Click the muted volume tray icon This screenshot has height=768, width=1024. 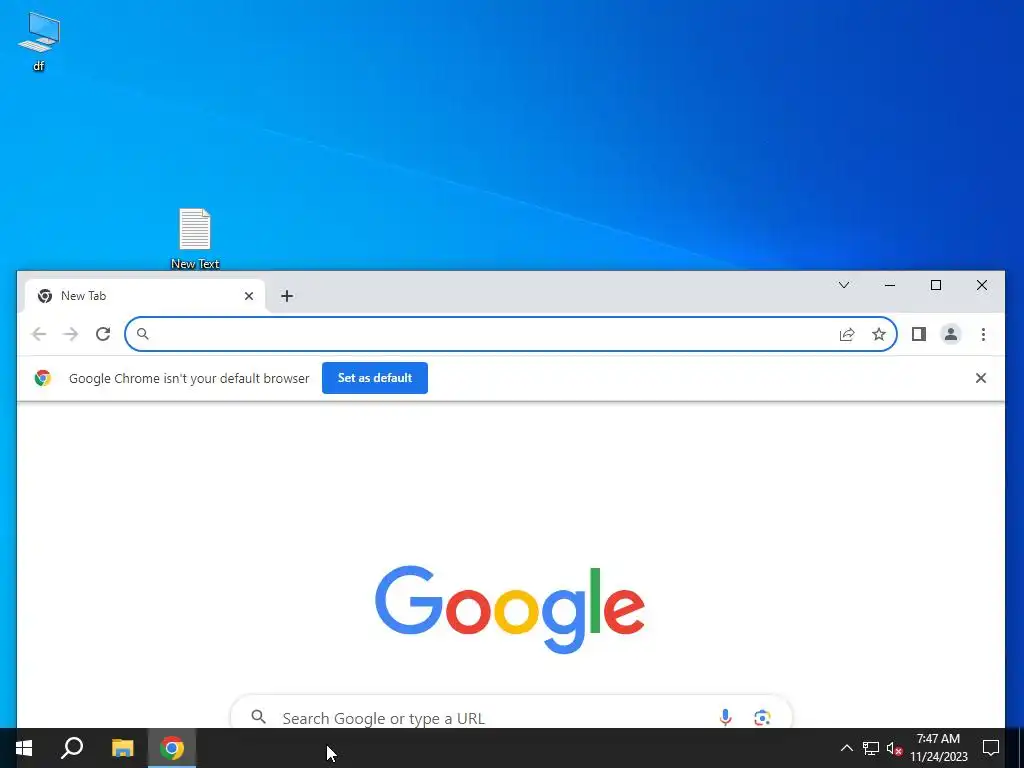[894, 748]
